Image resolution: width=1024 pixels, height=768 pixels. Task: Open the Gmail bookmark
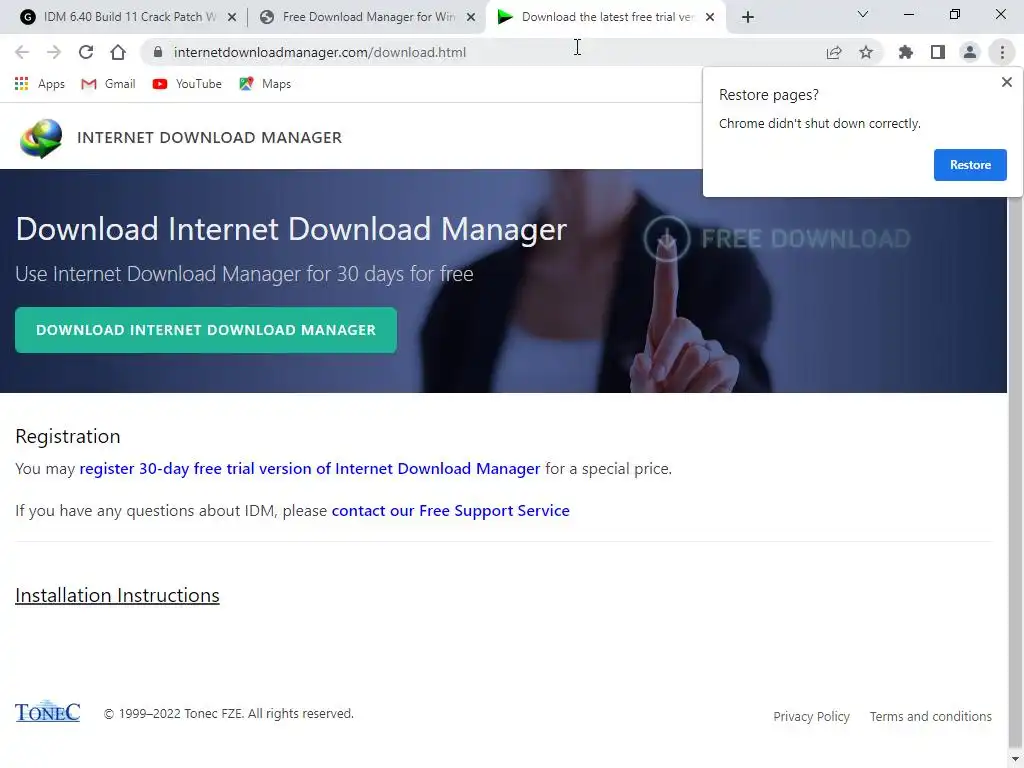[108, 84]
